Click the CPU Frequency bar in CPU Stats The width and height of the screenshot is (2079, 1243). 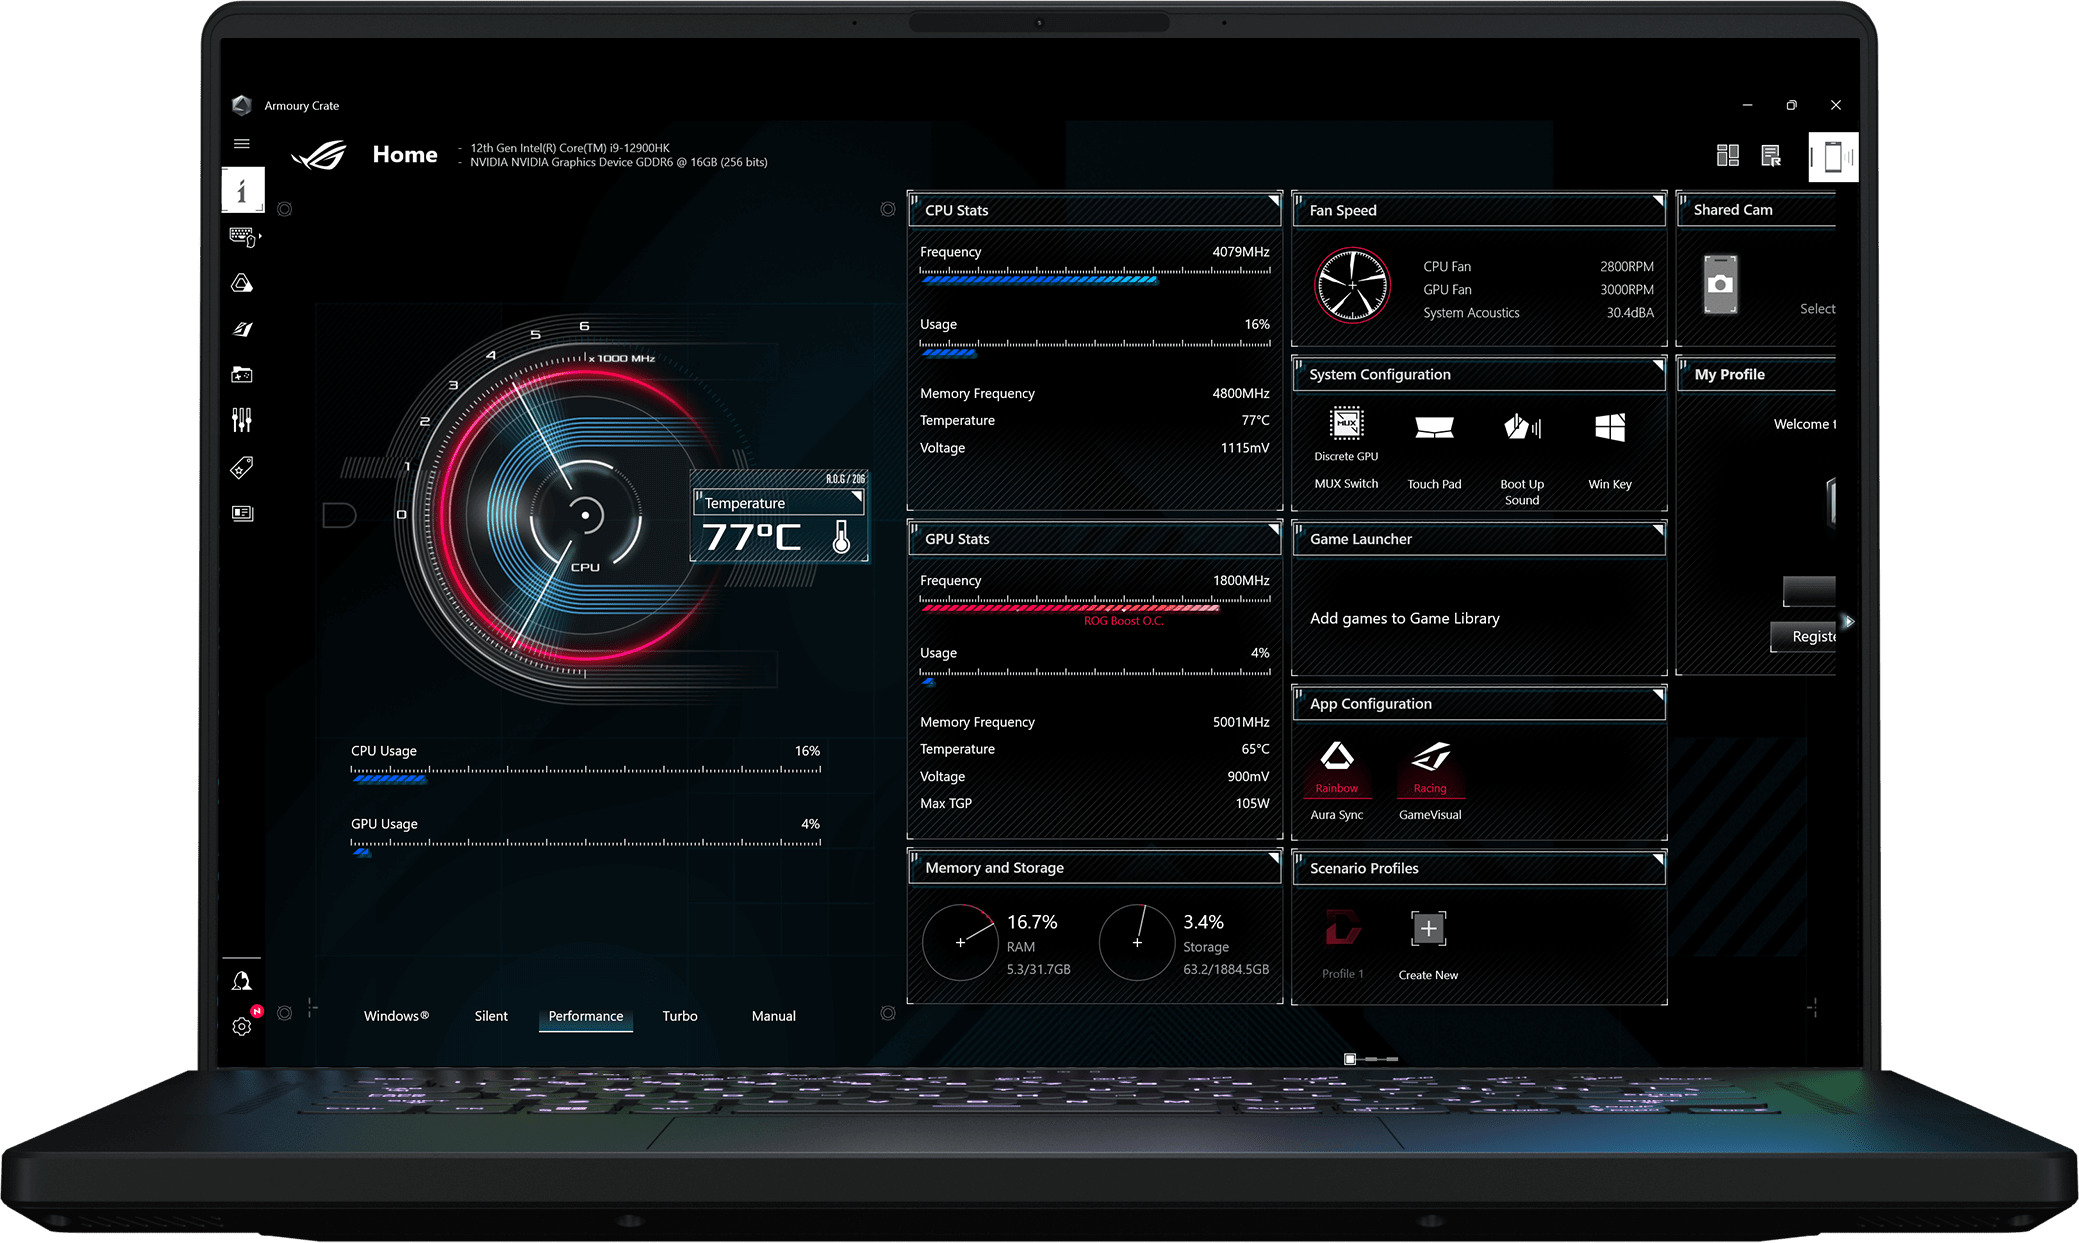pos(1095,275)
